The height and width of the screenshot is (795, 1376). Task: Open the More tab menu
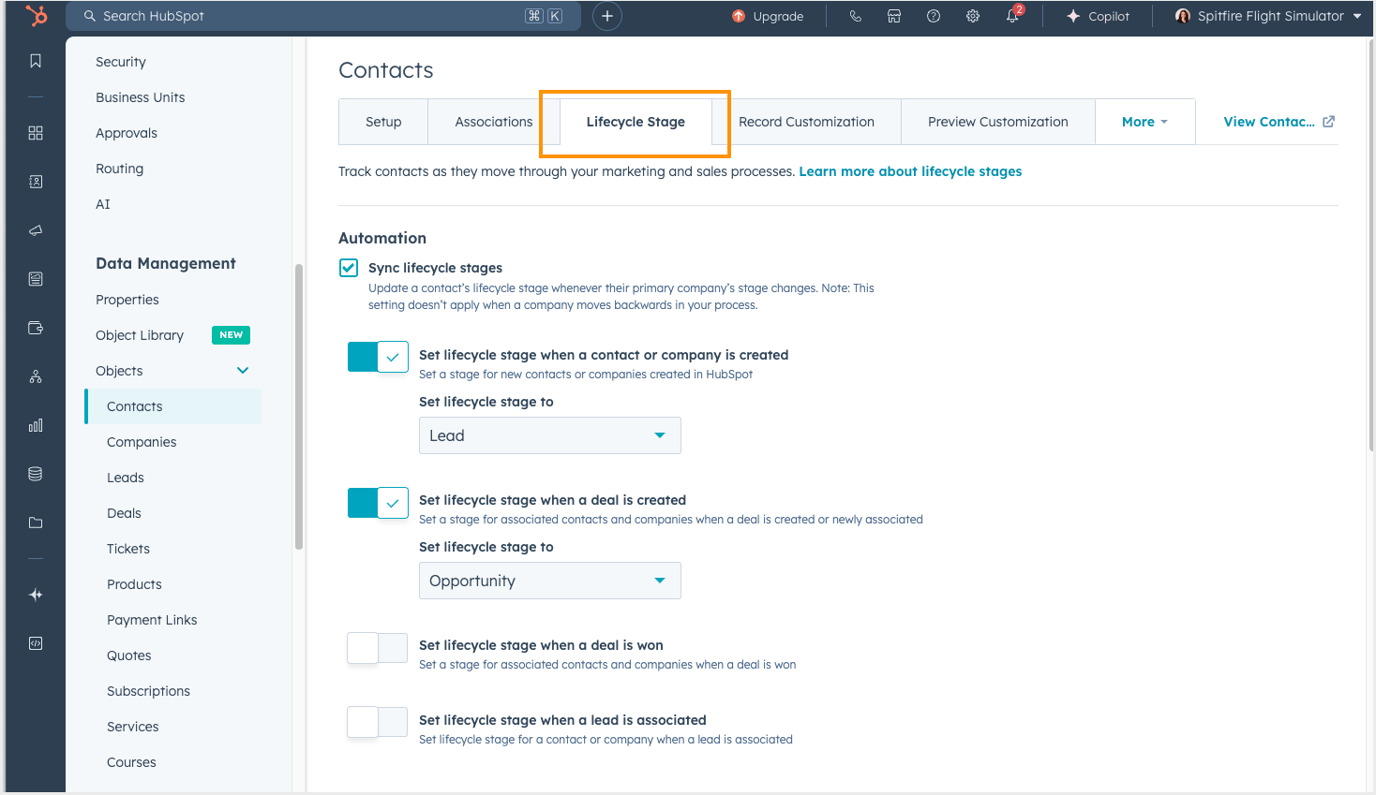[1144, 121]
